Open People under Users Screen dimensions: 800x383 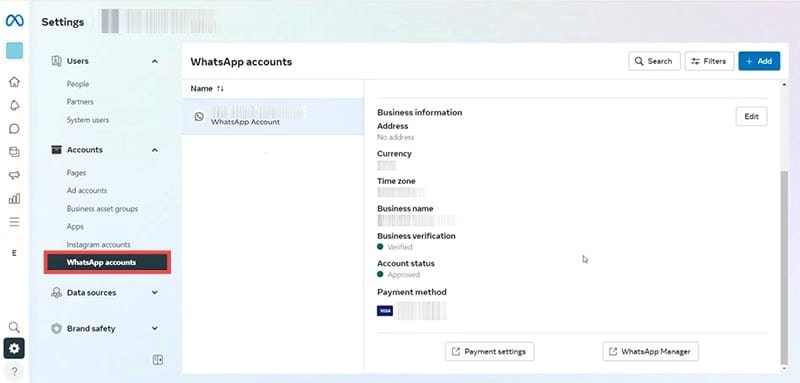pyautogui.click(x=78, y=84)
